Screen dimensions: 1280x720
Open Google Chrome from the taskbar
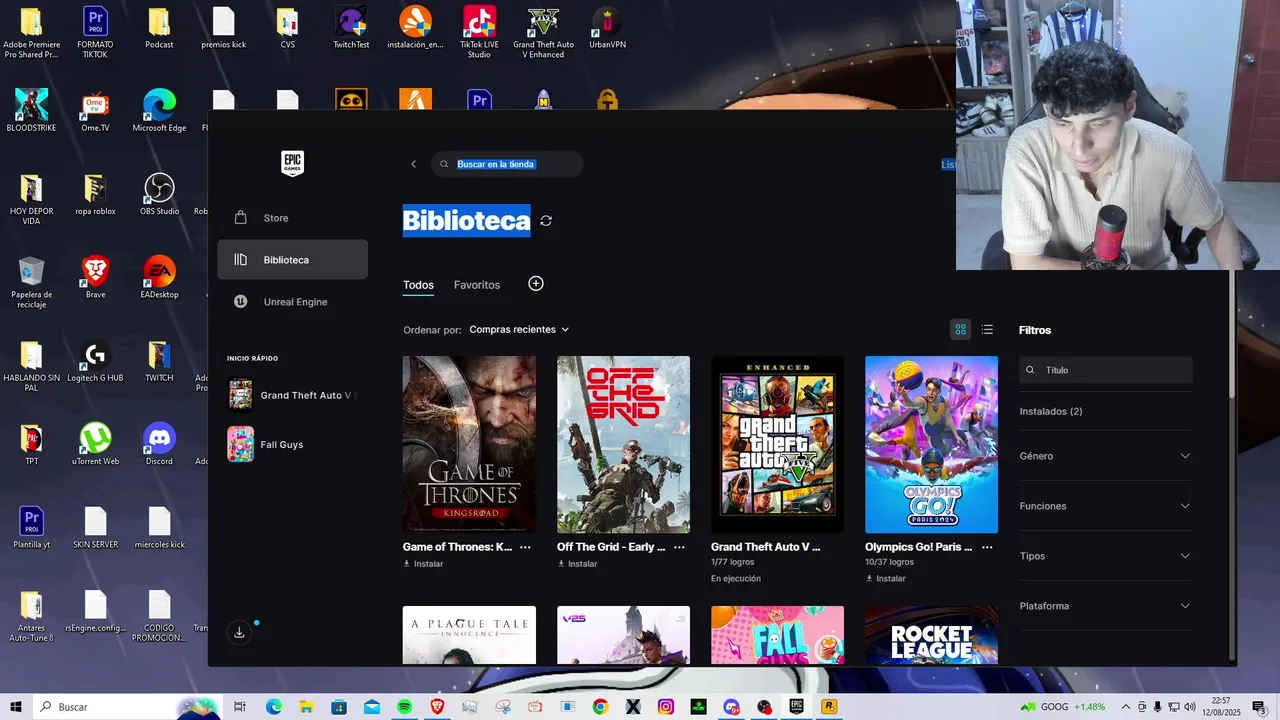[x=600, y=707]
